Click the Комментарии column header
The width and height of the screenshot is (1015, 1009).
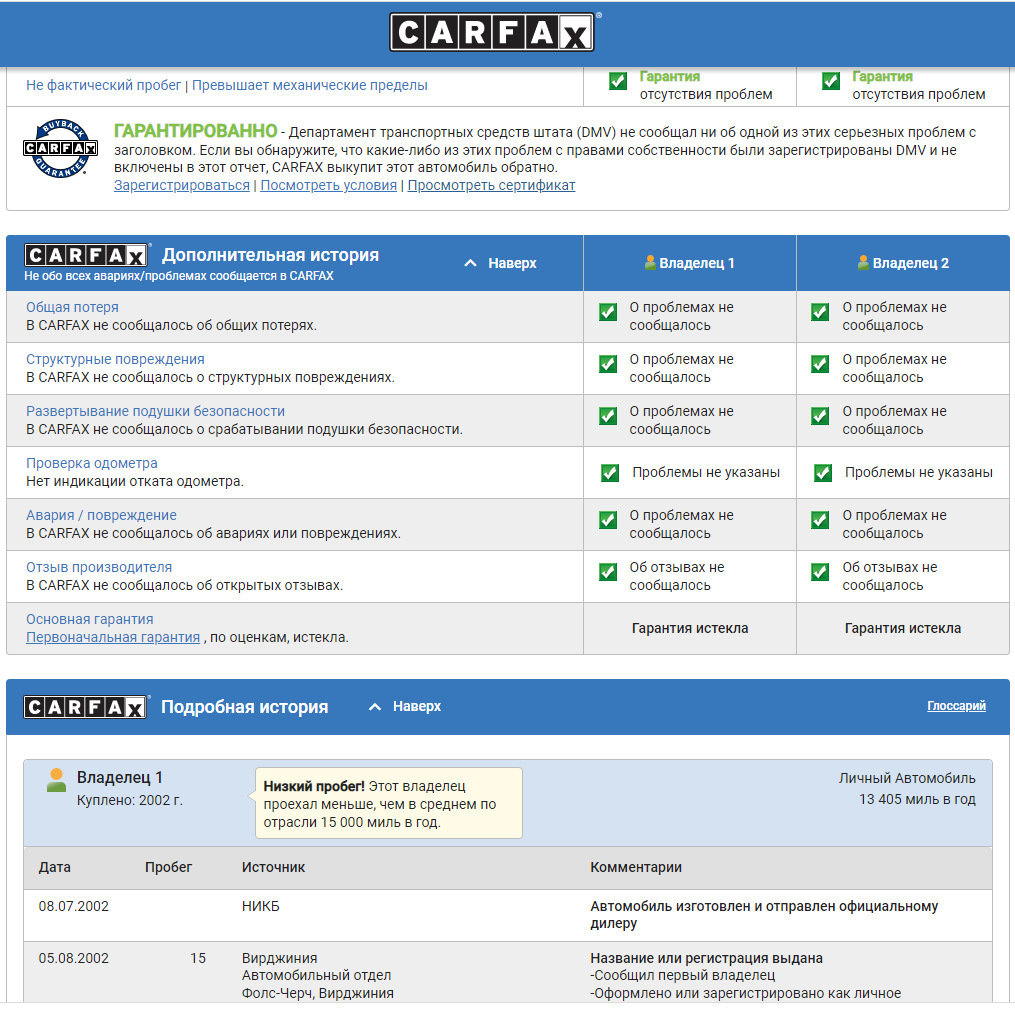[636, 867]
